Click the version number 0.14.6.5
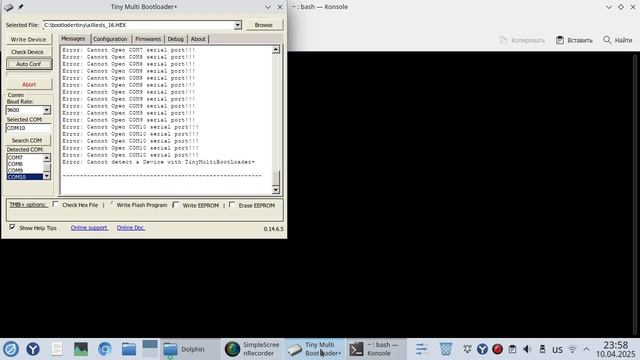 point(273,229)
